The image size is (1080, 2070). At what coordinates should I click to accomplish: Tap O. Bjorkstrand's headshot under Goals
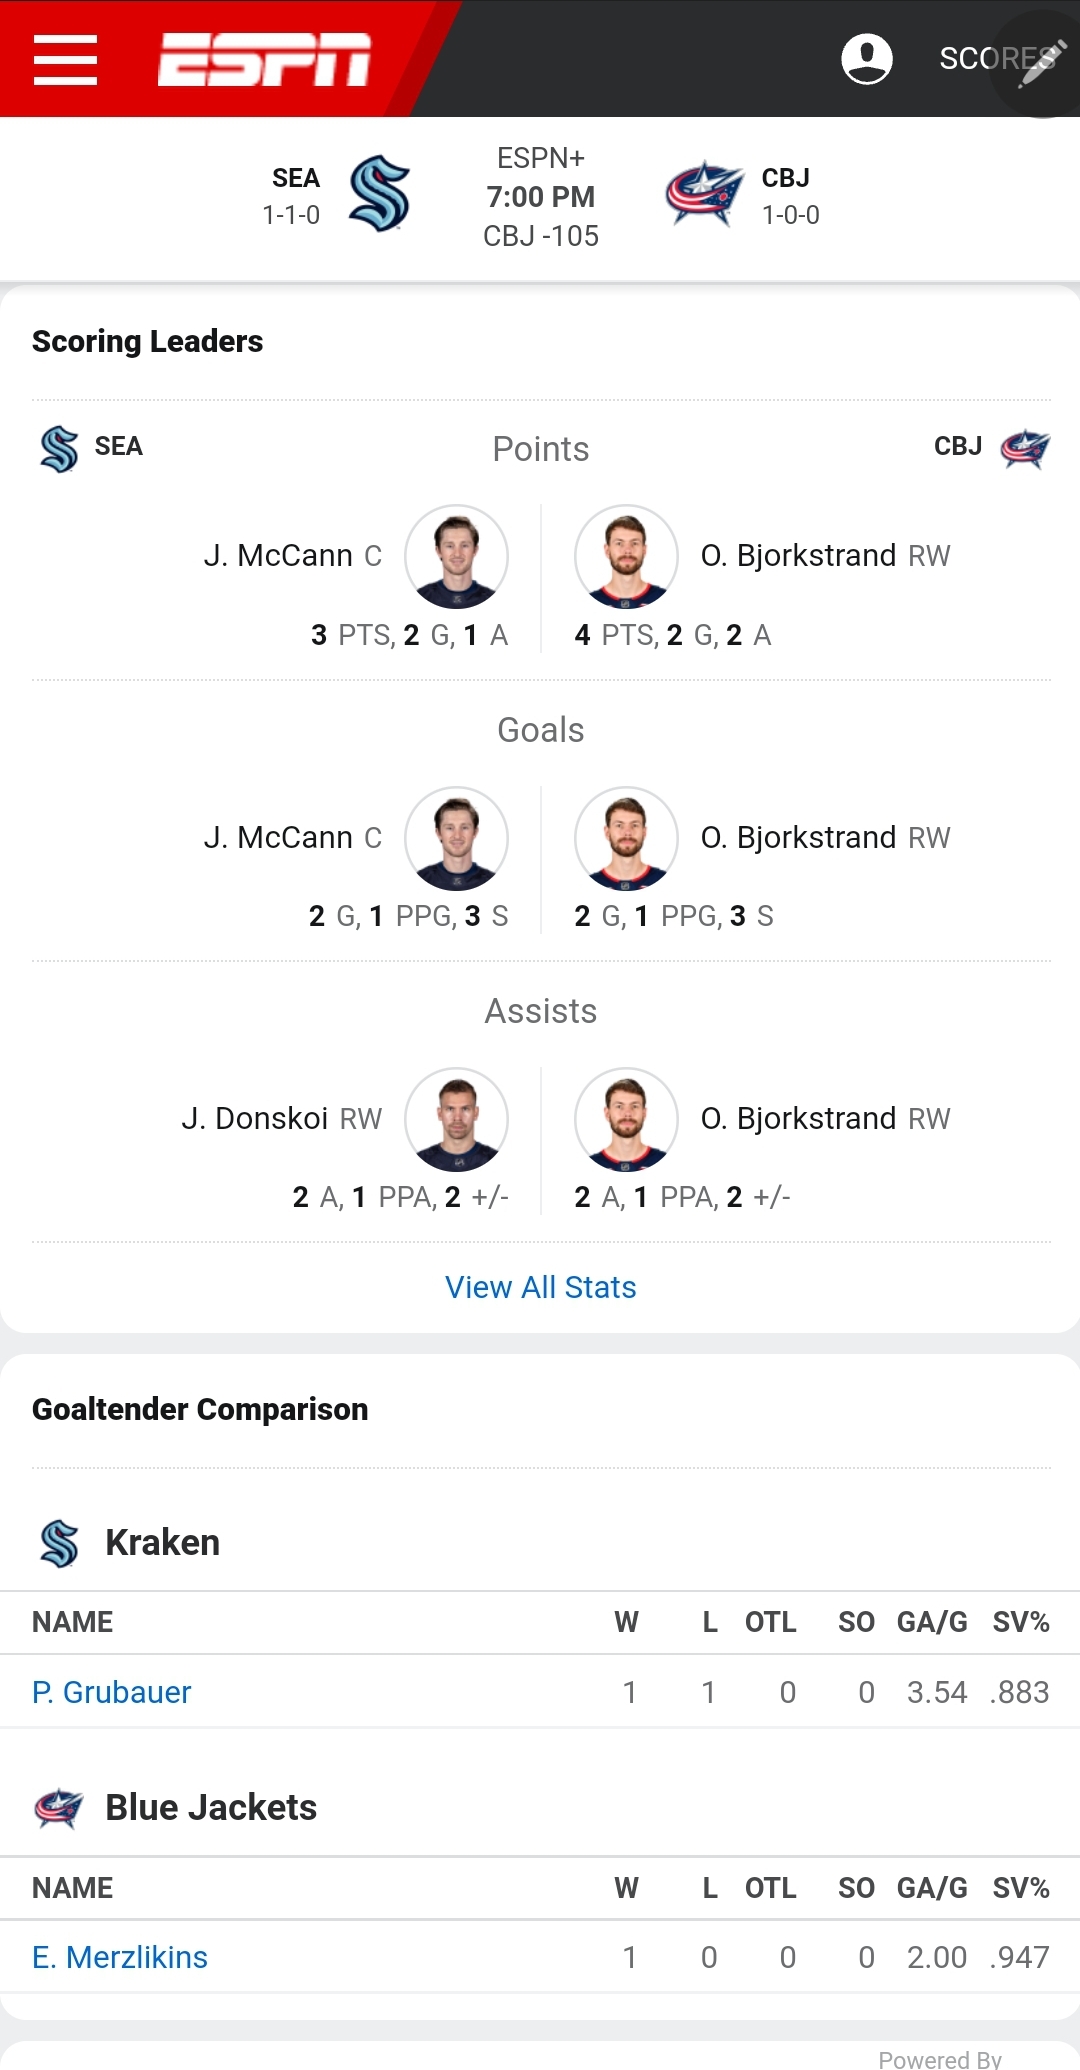[x=626, y=838]
